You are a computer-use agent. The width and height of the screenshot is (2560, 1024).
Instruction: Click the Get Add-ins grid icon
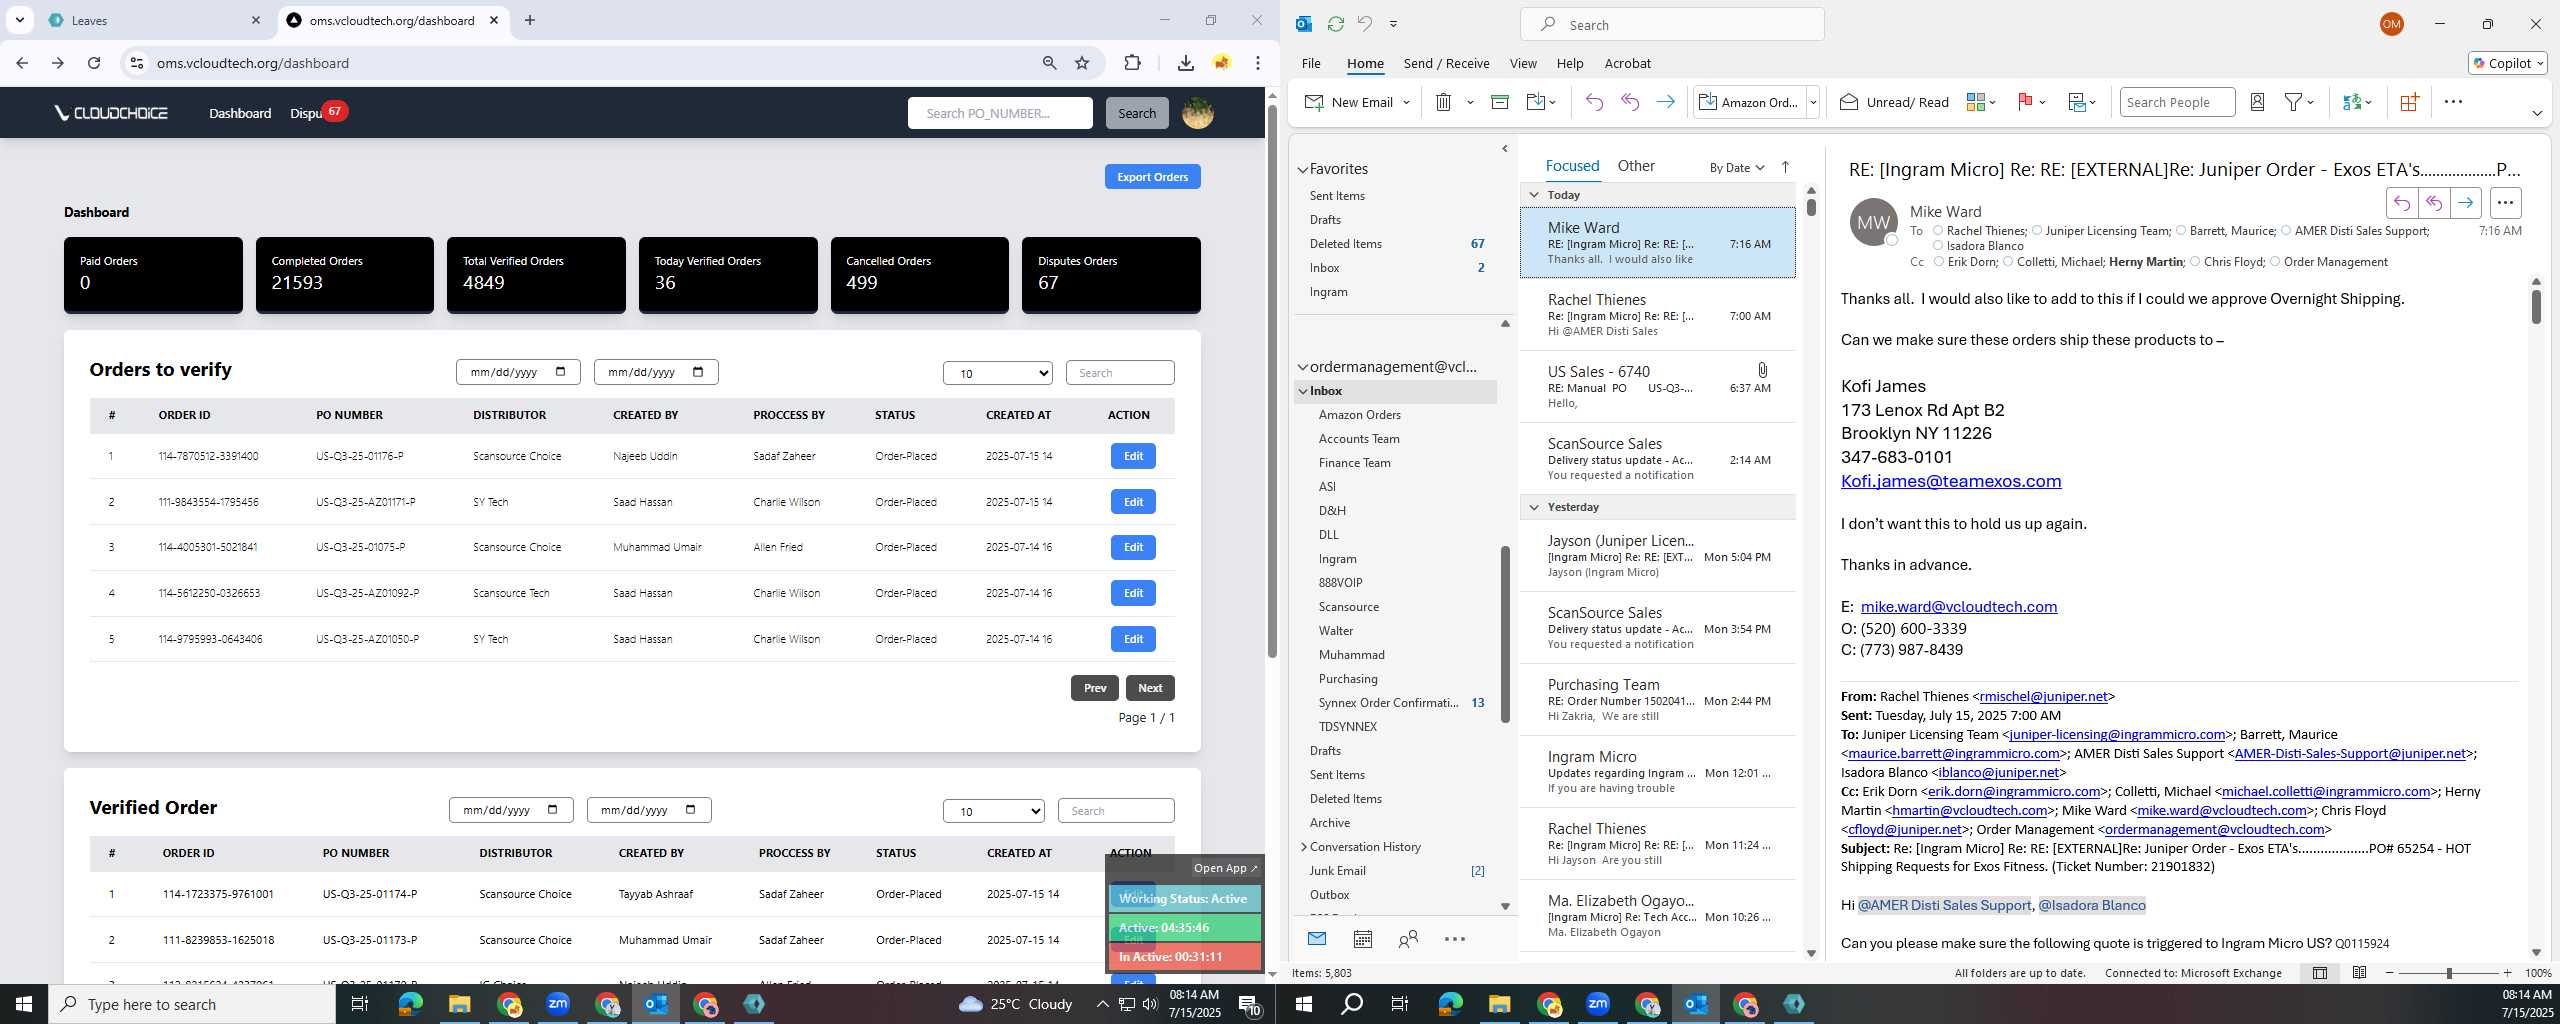coord(2408,102)
